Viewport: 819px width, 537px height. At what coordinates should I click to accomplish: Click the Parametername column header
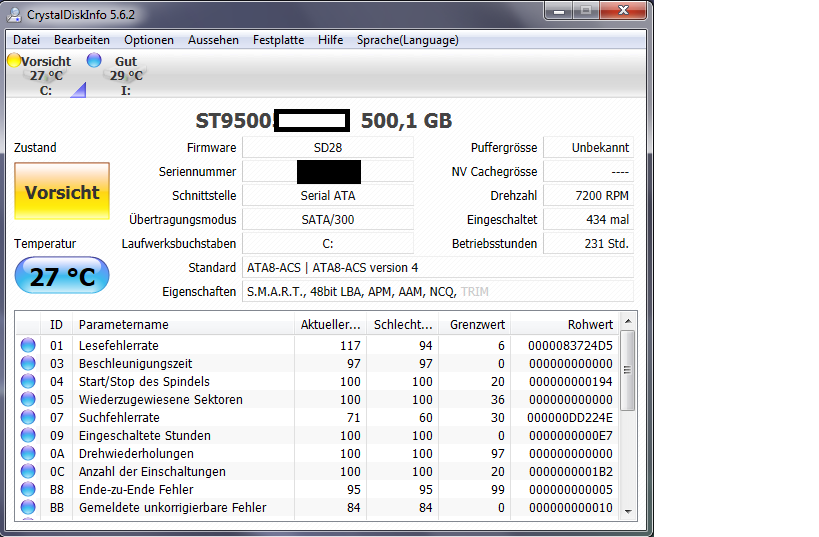pos(183,324)
